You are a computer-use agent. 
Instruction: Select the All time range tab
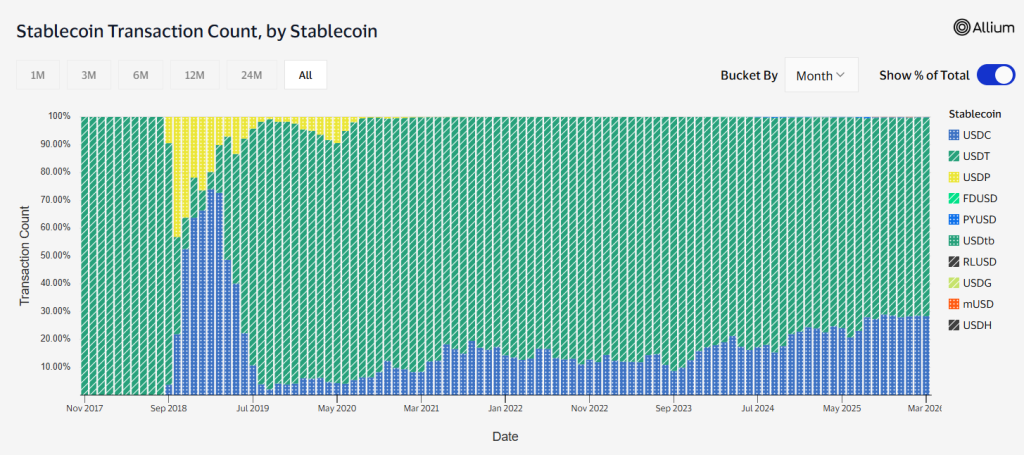click(305, 75)
